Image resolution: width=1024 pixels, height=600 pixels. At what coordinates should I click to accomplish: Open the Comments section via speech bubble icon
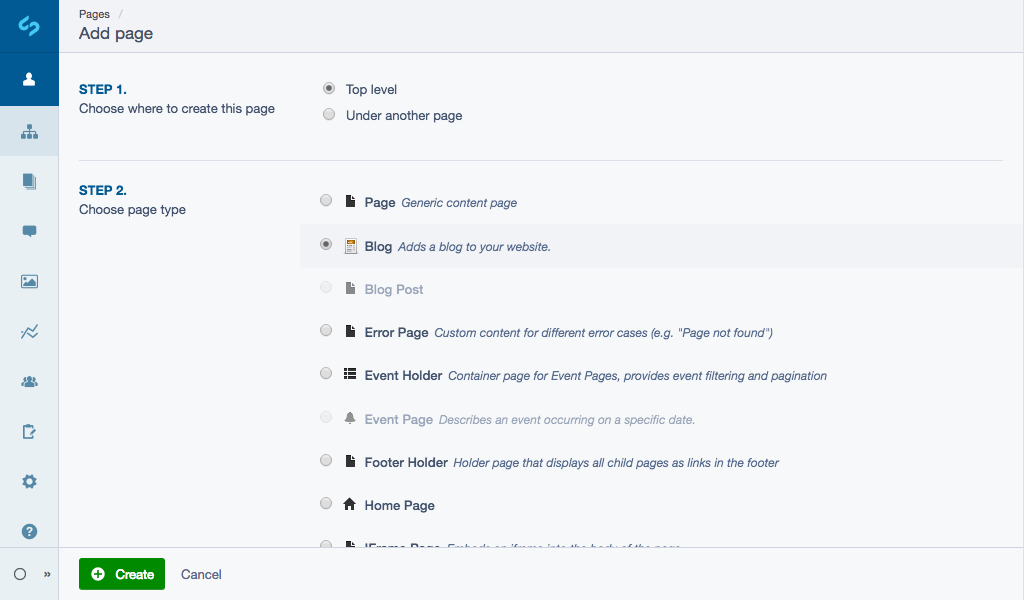(x=29, y=231)
